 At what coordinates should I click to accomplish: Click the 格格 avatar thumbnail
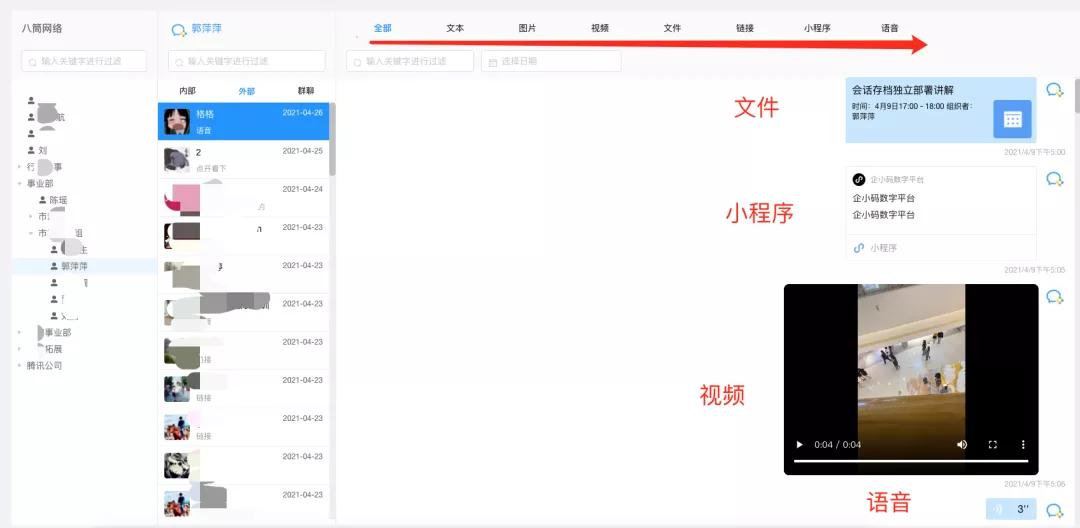point(177,121)
